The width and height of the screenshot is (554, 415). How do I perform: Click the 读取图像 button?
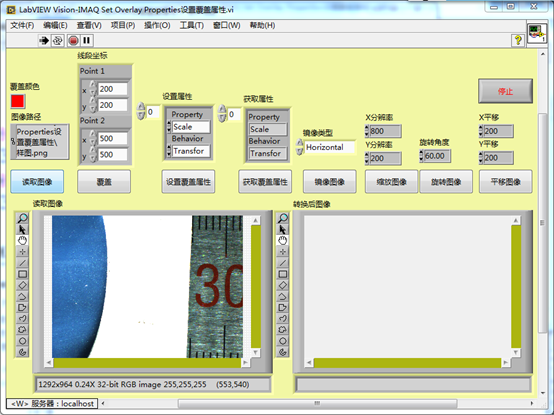37,182
